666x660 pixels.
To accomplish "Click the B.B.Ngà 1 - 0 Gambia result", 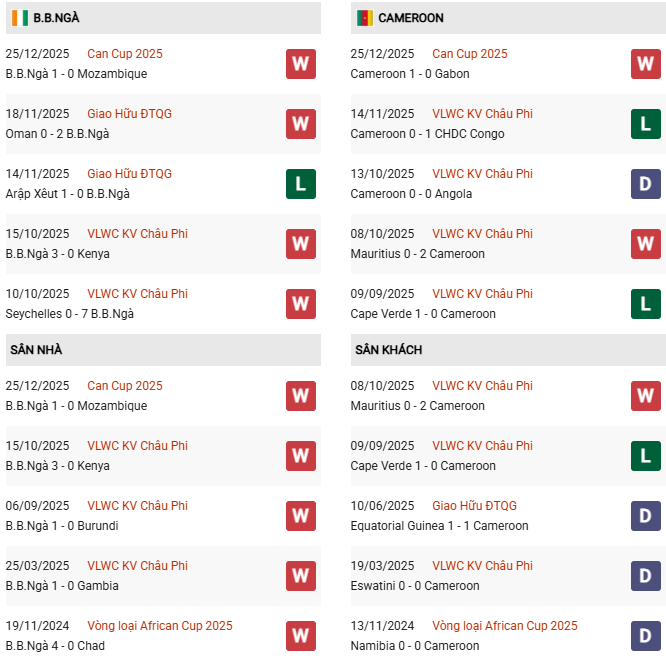I will [62, 586].
